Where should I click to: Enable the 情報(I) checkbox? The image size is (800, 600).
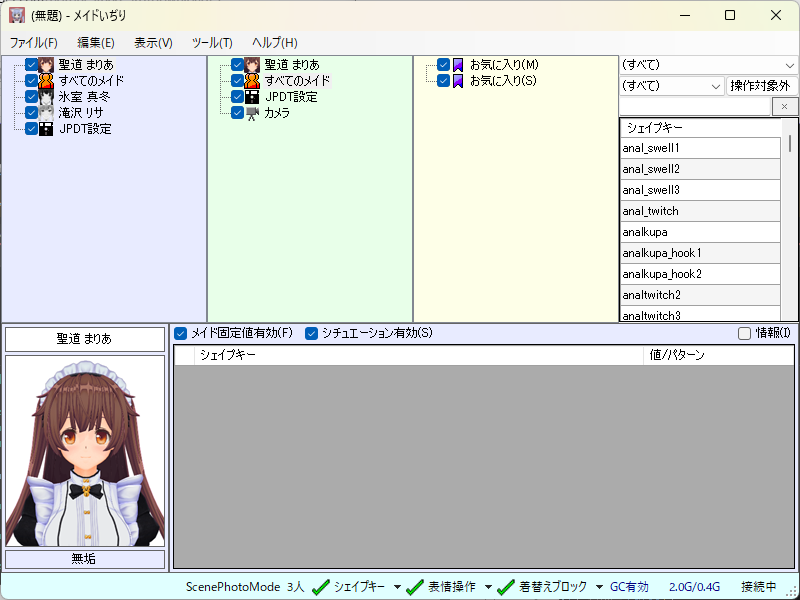click(744, 333)
